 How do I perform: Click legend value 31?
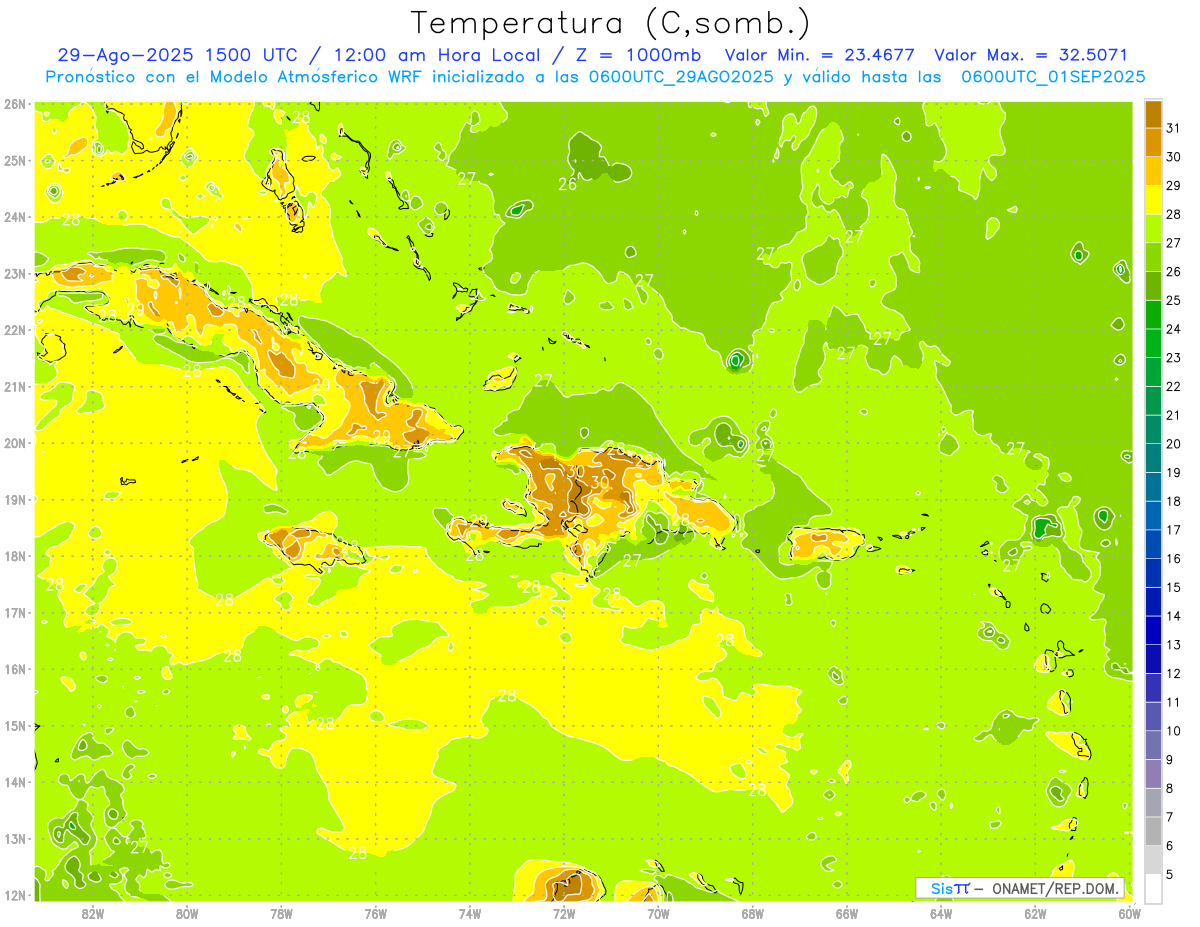tap(1174, 128)
